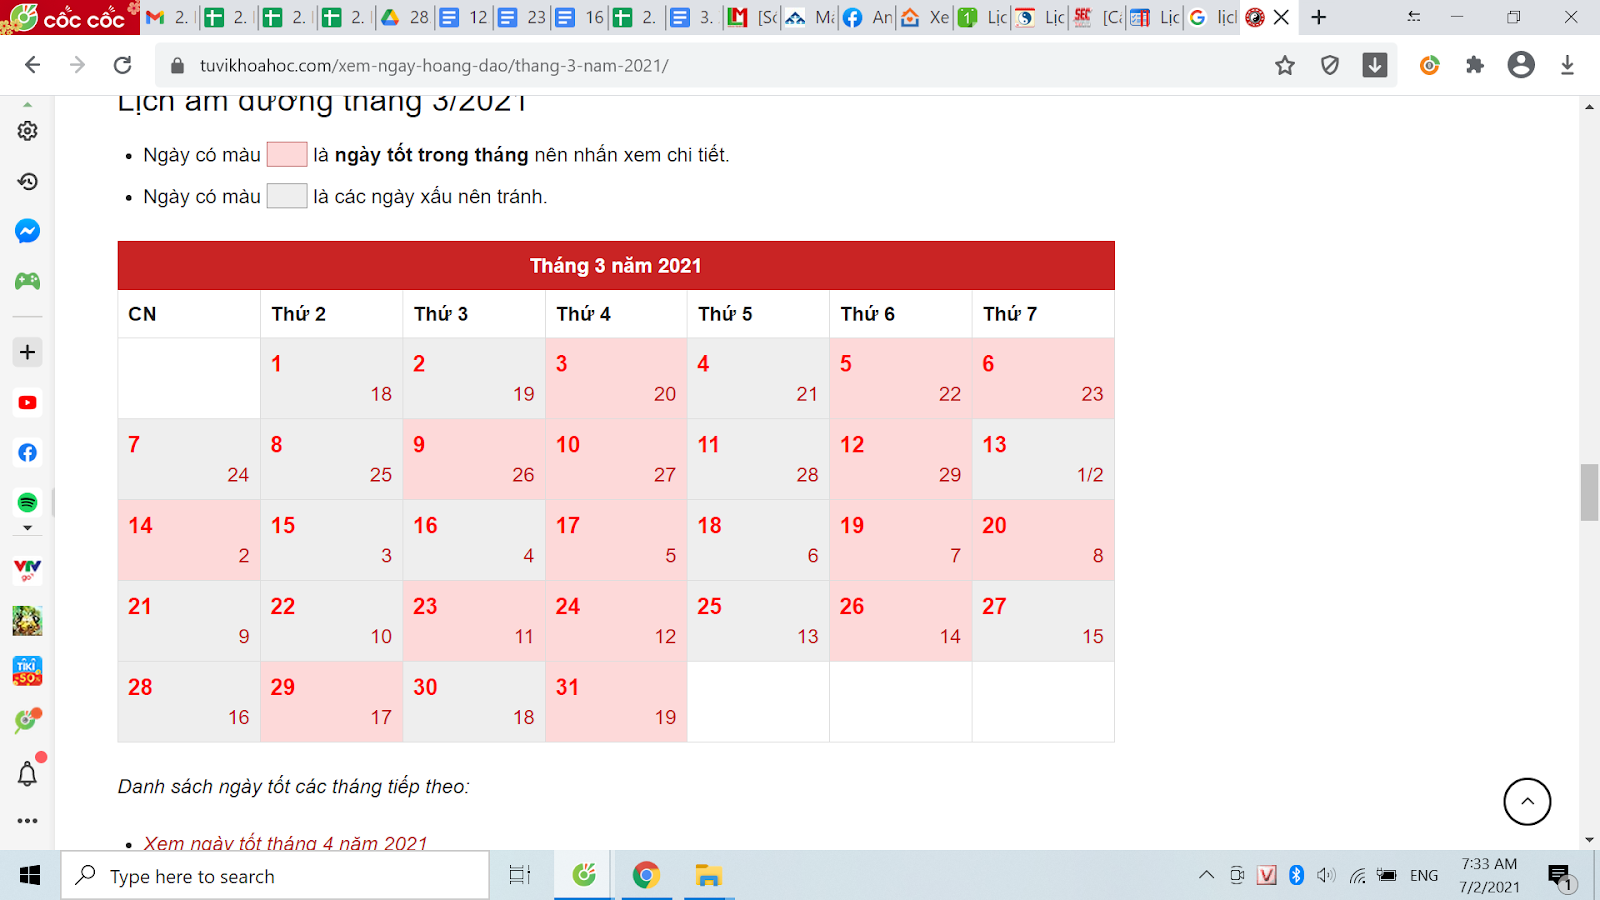
Task: Click the pink good-day color swatch
Action: coord(286,154)
